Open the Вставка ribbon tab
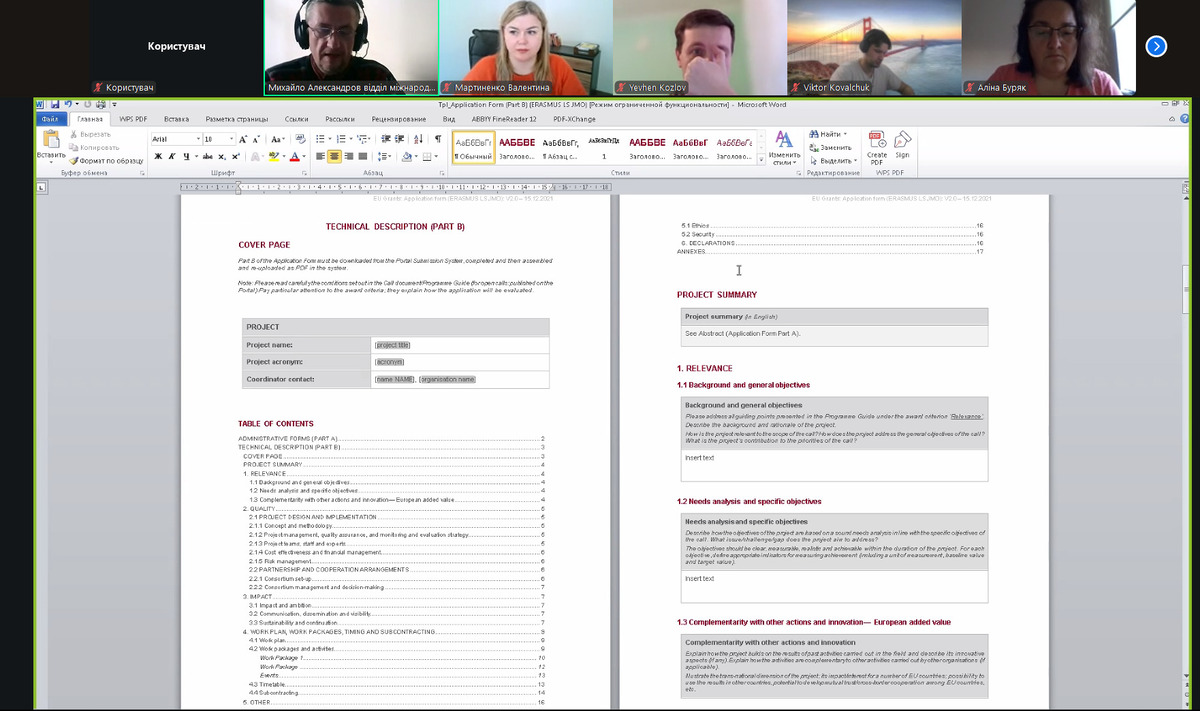Screen dimensions: 1200x711 point(176,119)
